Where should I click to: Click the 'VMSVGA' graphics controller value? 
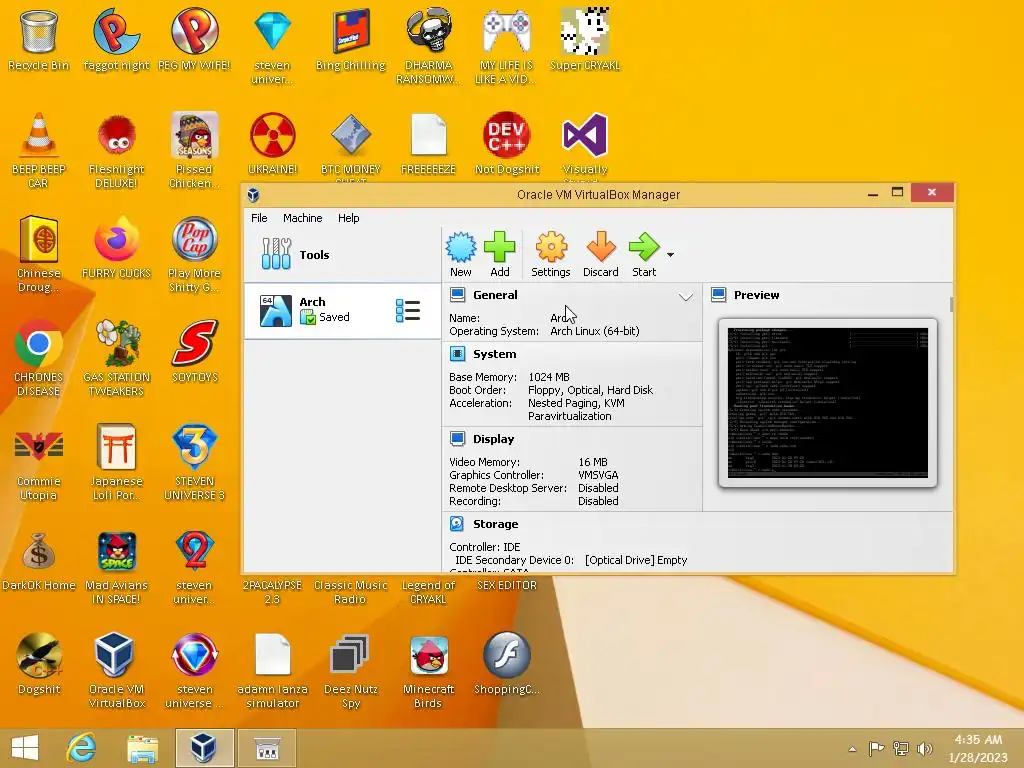(598, 475)
